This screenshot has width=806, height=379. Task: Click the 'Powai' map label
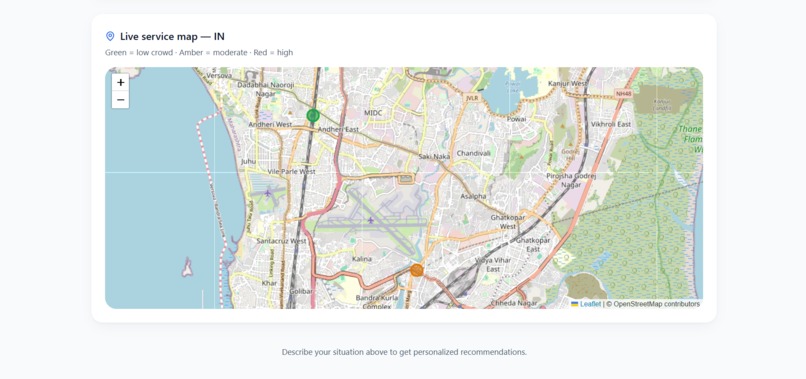(x=517, y=119)
